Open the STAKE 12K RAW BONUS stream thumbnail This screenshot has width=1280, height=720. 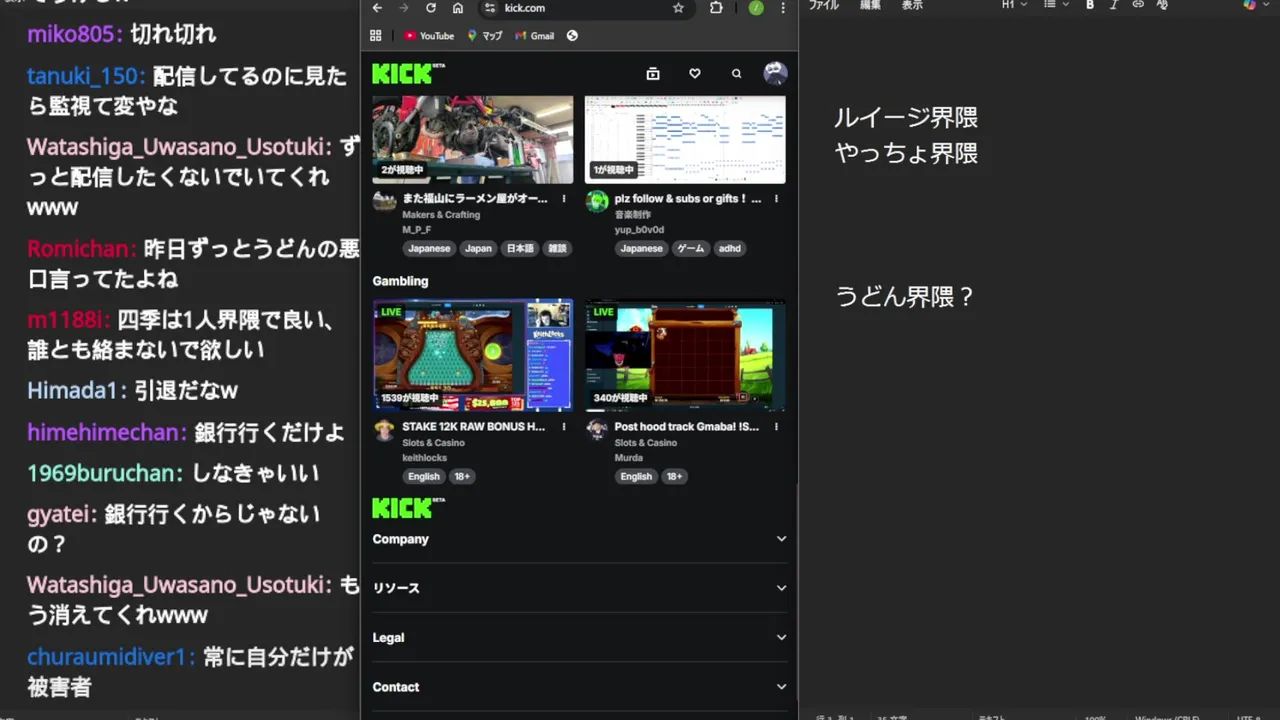pos(473,355)
